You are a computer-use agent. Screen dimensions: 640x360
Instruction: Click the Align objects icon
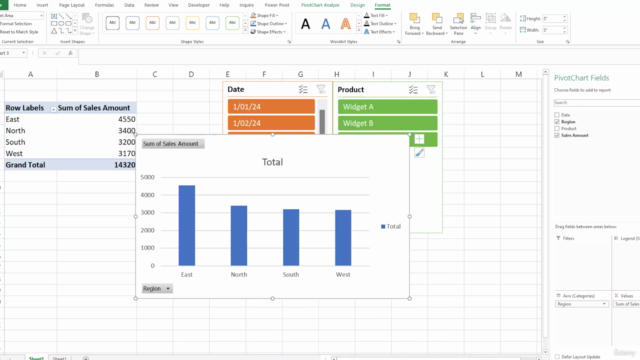(x=476, y=18)
